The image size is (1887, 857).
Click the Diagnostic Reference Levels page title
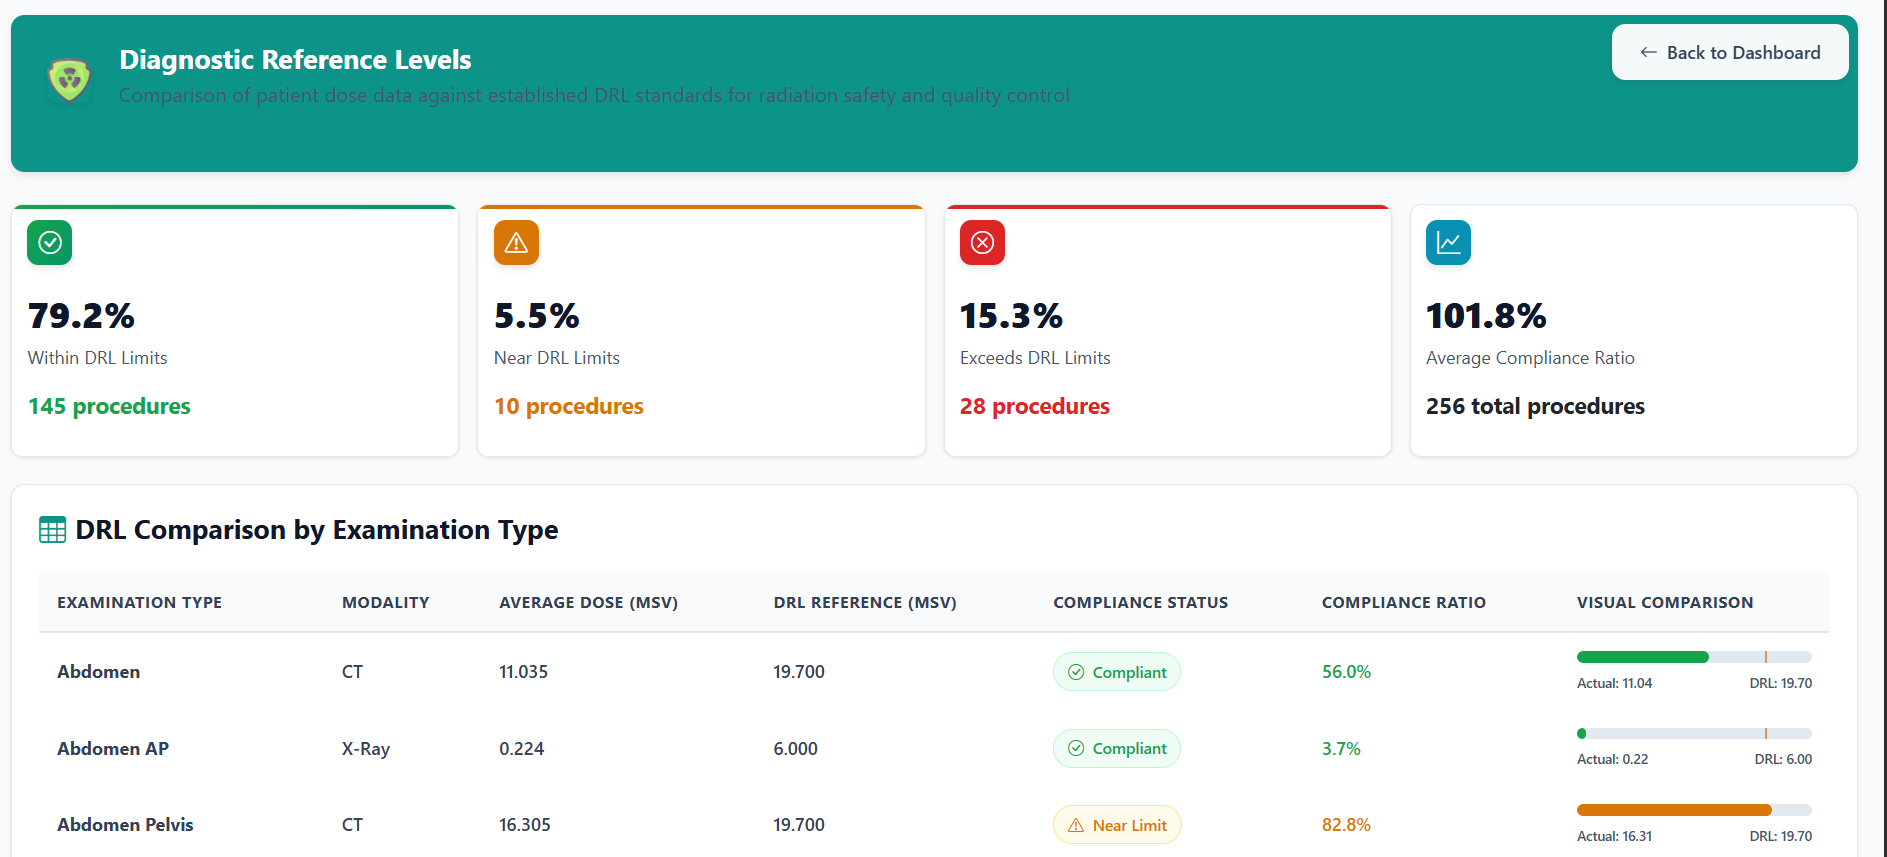[x=295, y=60]
